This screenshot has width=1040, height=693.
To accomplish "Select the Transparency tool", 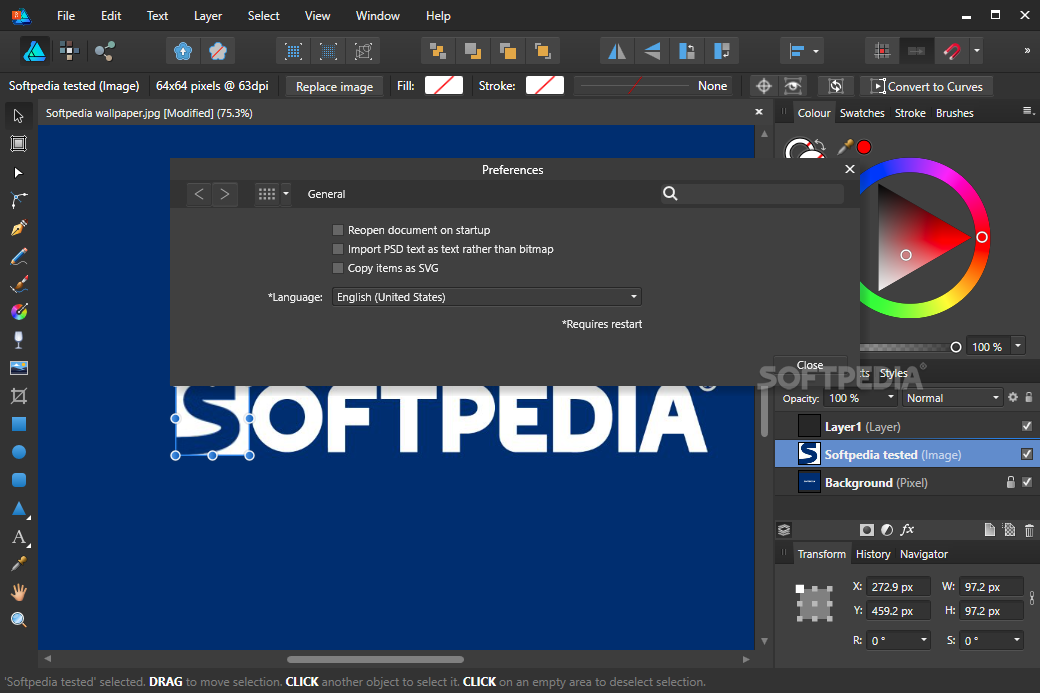I will pyautogui.click(x=19, y=340).
